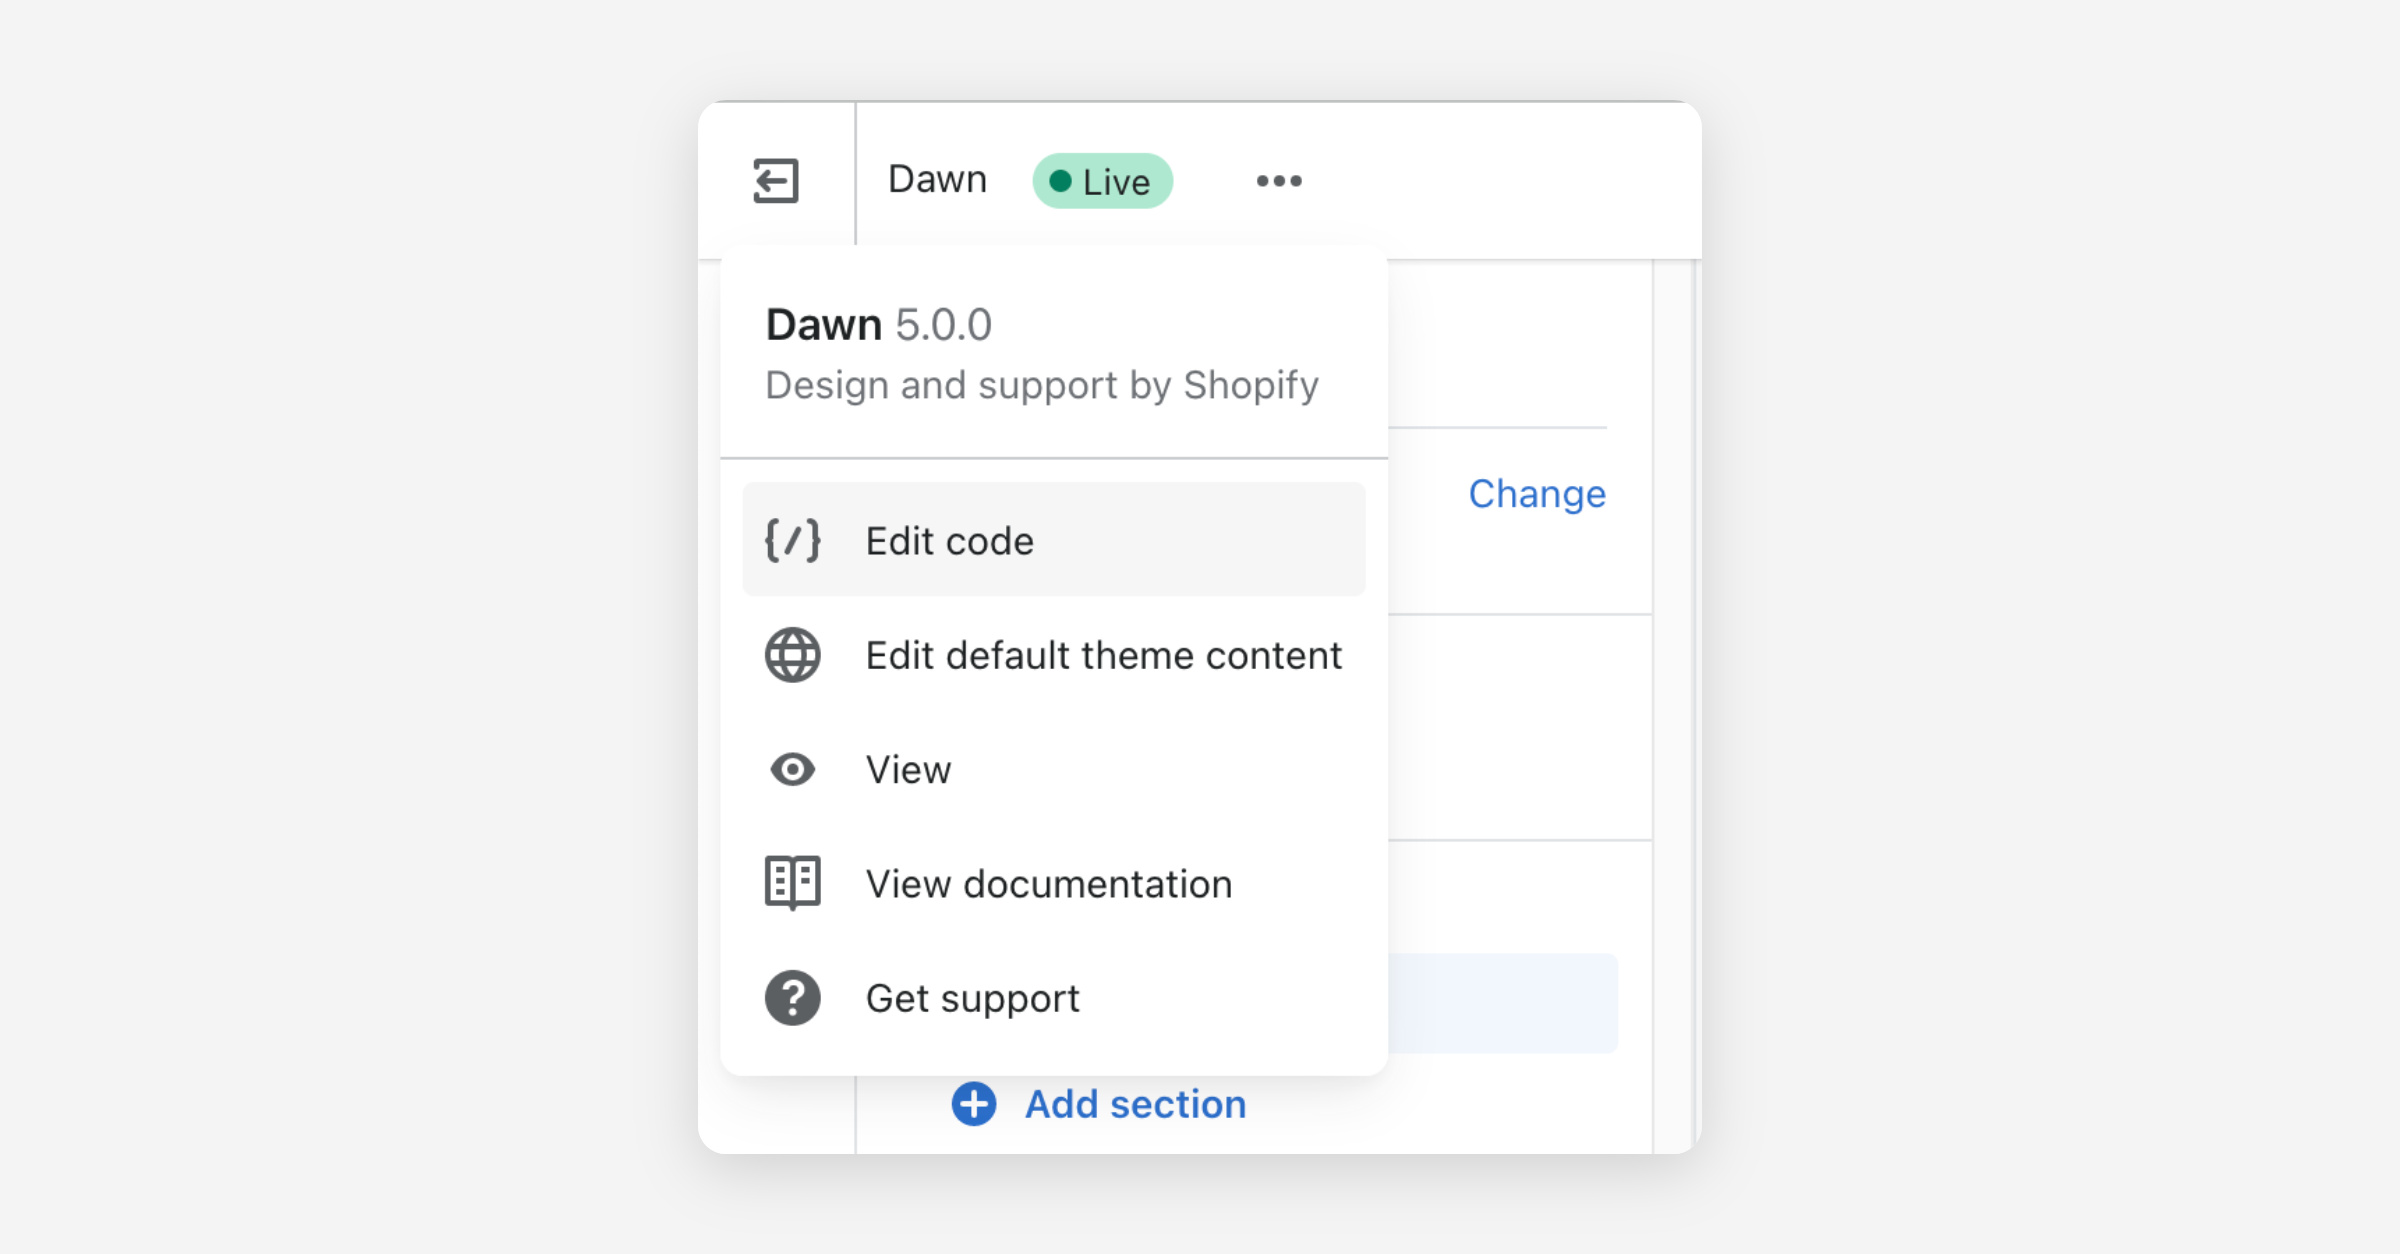Click the blue plus icon for Add section
2400x1254 pixels.
[973, 1104]
